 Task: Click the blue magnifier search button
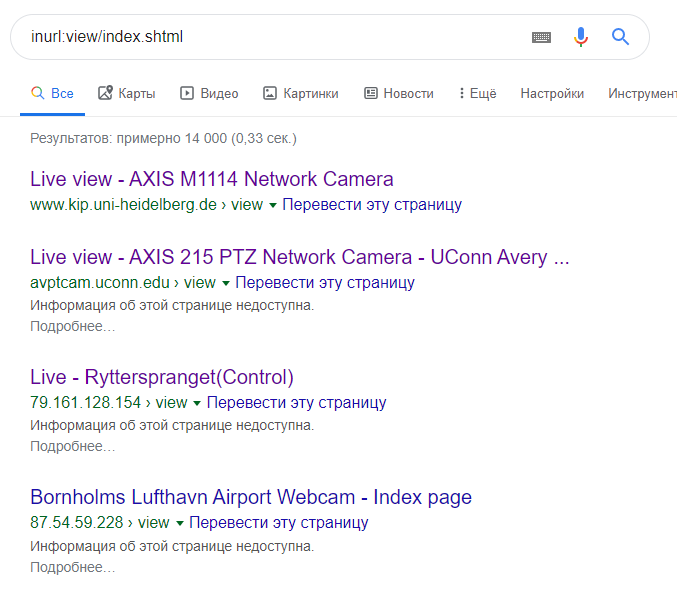(620, 37)
